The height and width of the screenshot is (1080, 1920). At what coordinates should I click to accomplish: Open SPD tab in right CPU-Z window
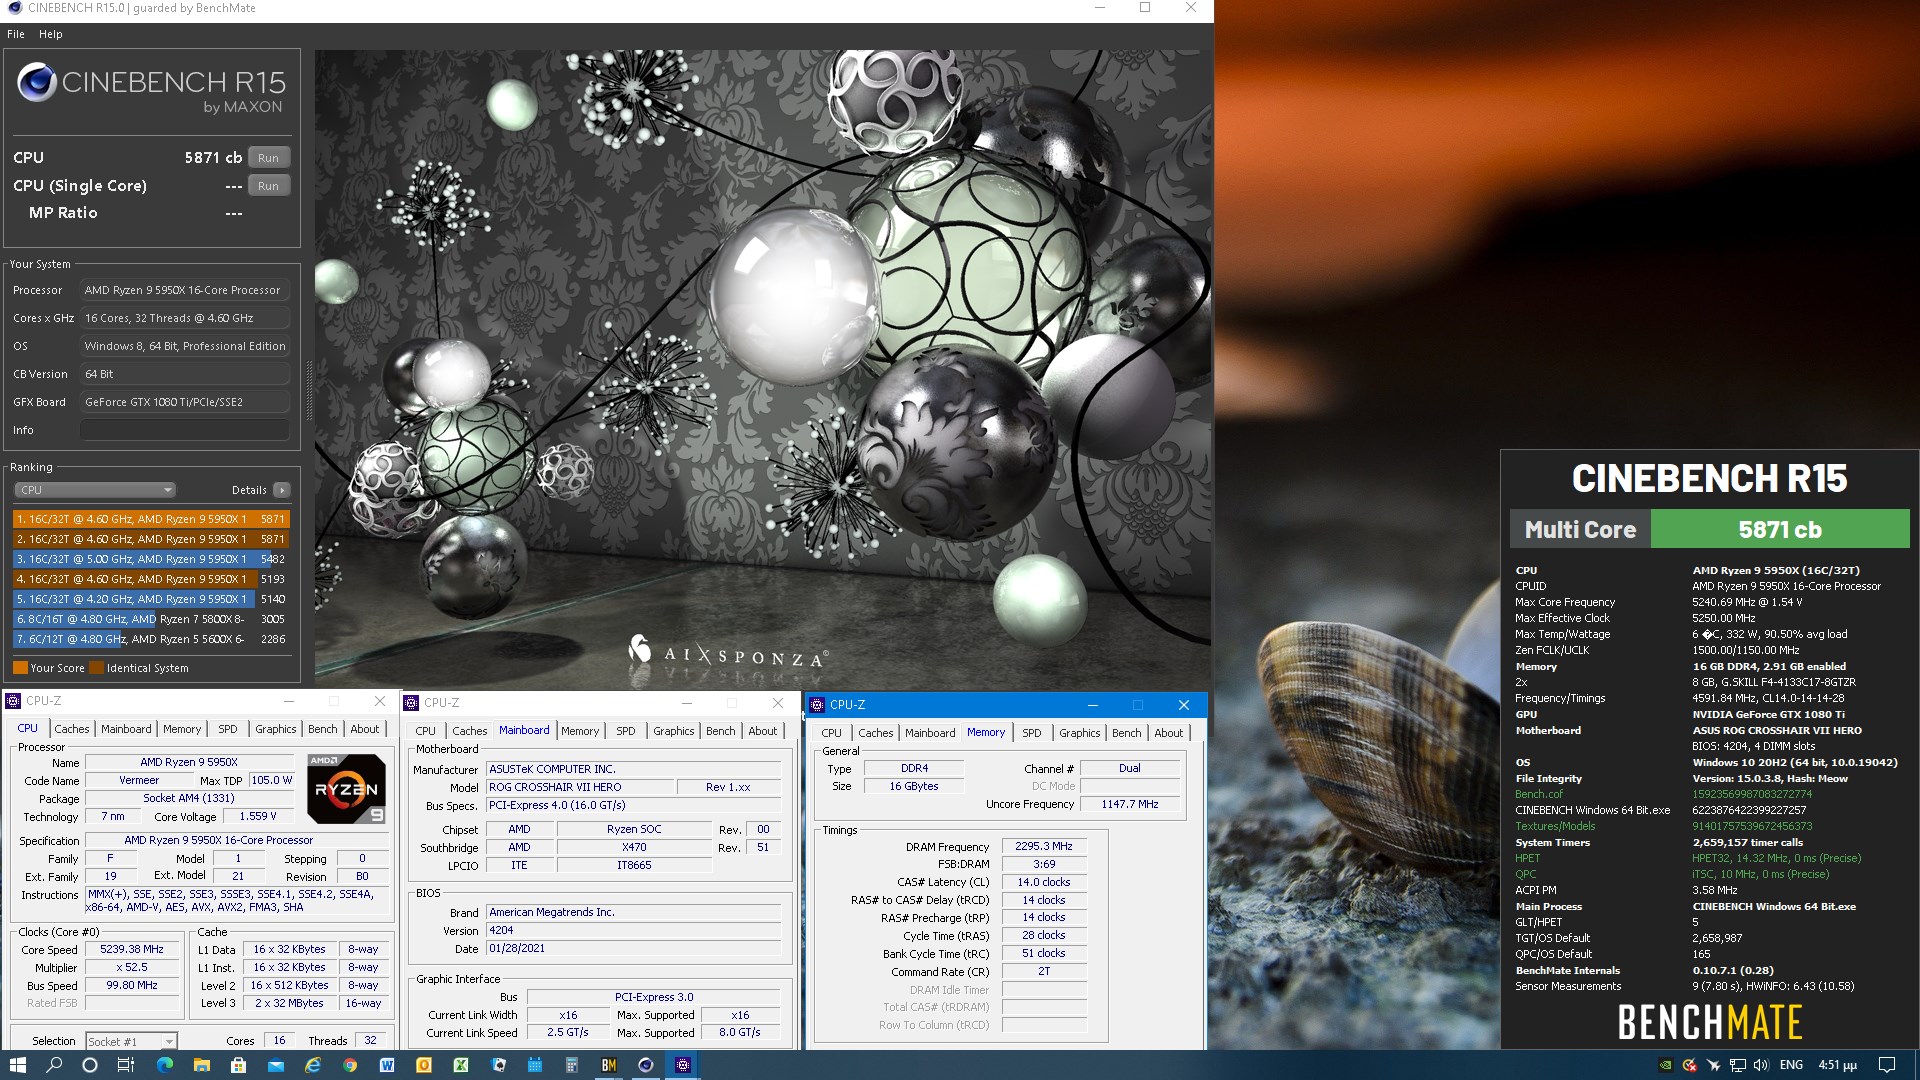(x=1032, y=733)
